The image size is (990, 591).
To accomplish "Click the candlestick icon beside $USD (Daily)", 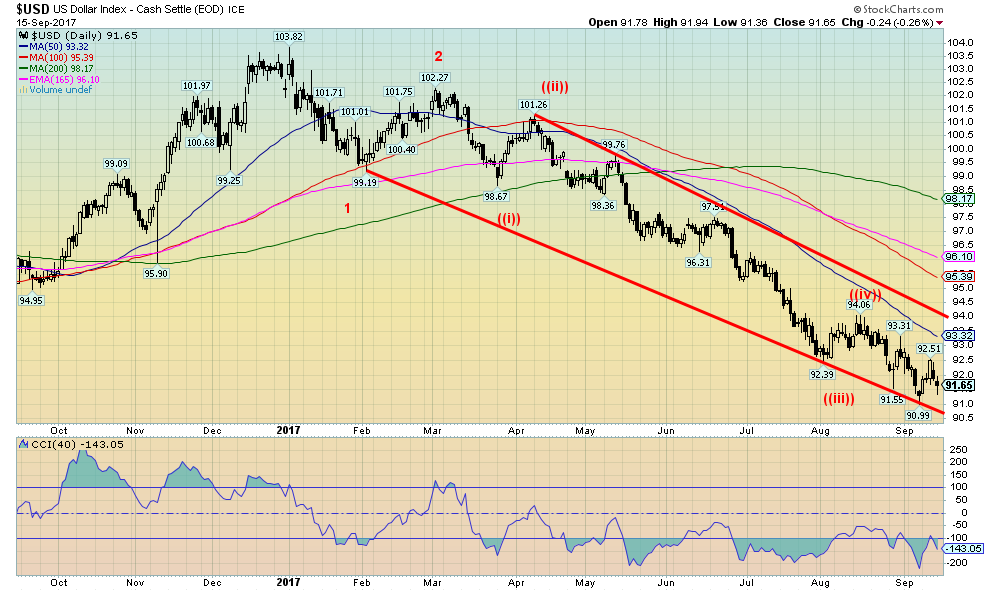I will 23,35.
